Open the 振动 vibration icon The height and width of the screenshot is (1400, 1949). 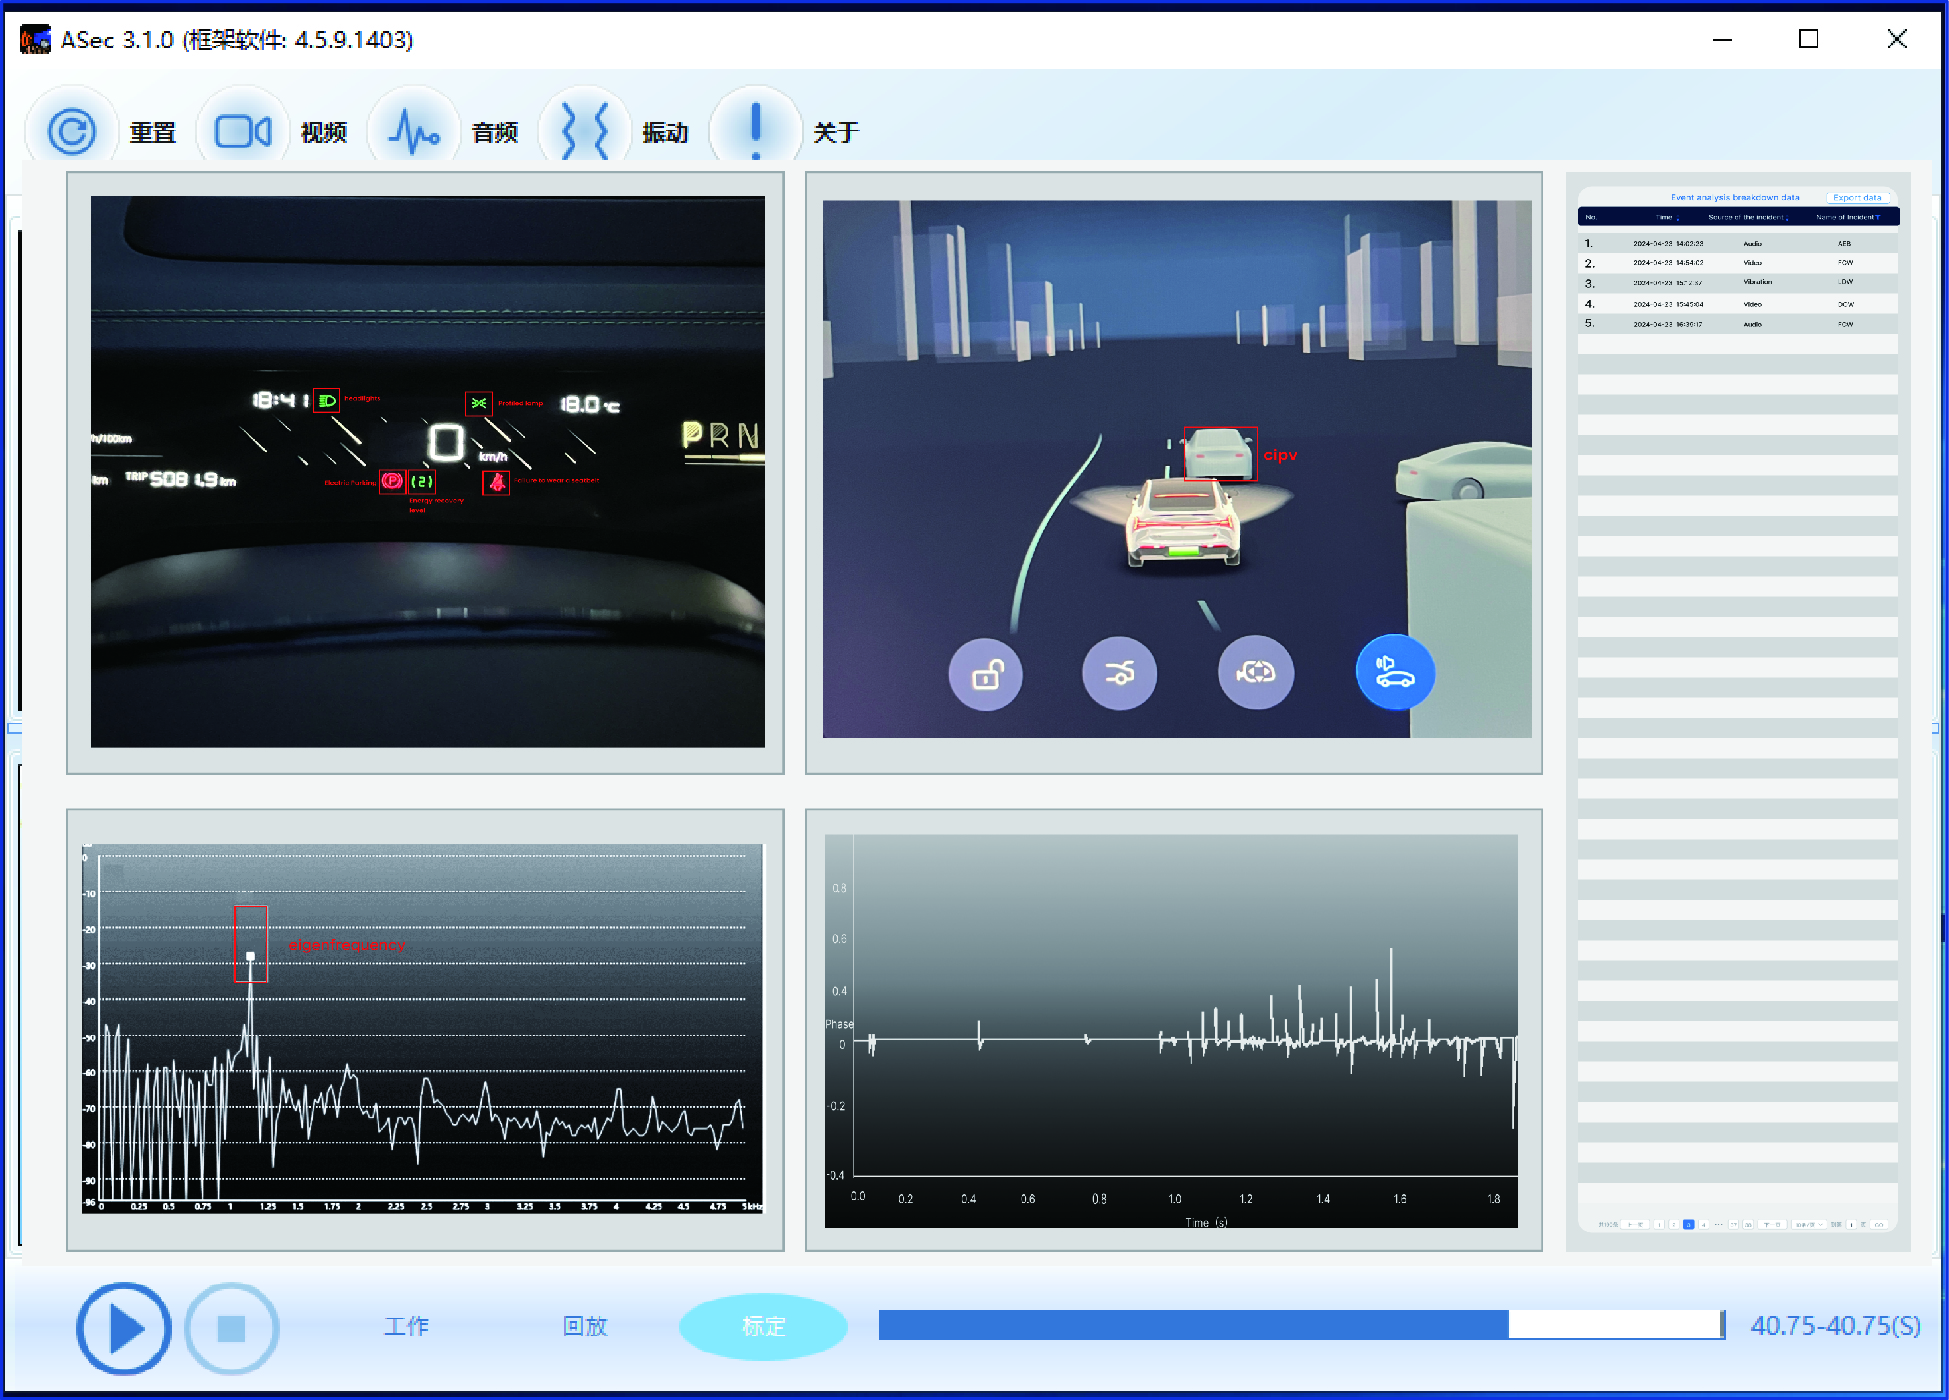tap(585, 131)
